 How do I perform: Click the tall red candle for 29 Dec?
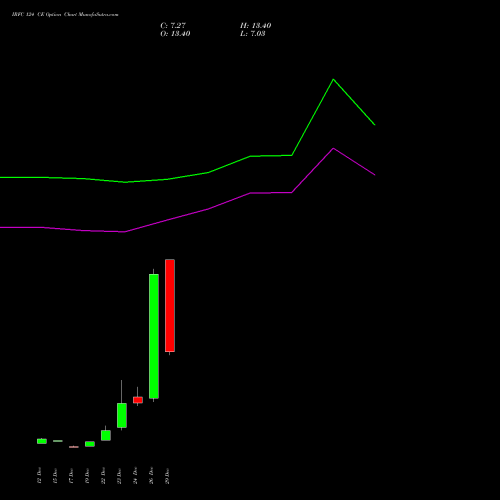(170, 306)
